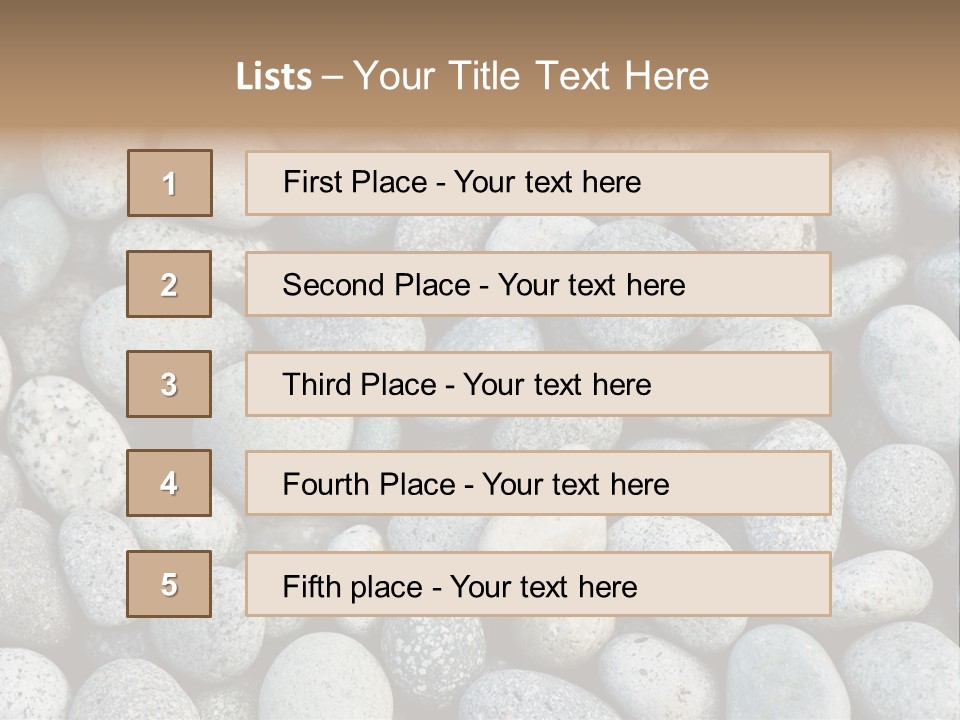Viewport: 960px width, 720px height.
Task: Select the number 2 box
Action: tap(169, 284)
